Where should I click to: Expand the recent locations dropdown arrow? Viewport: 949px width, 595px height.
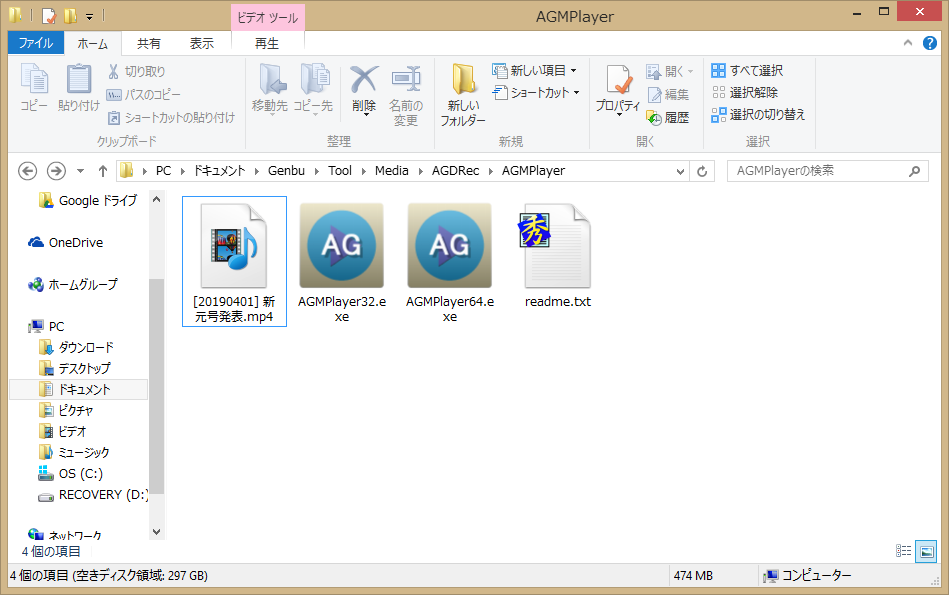pyautogui.click(x=80, y=171)
